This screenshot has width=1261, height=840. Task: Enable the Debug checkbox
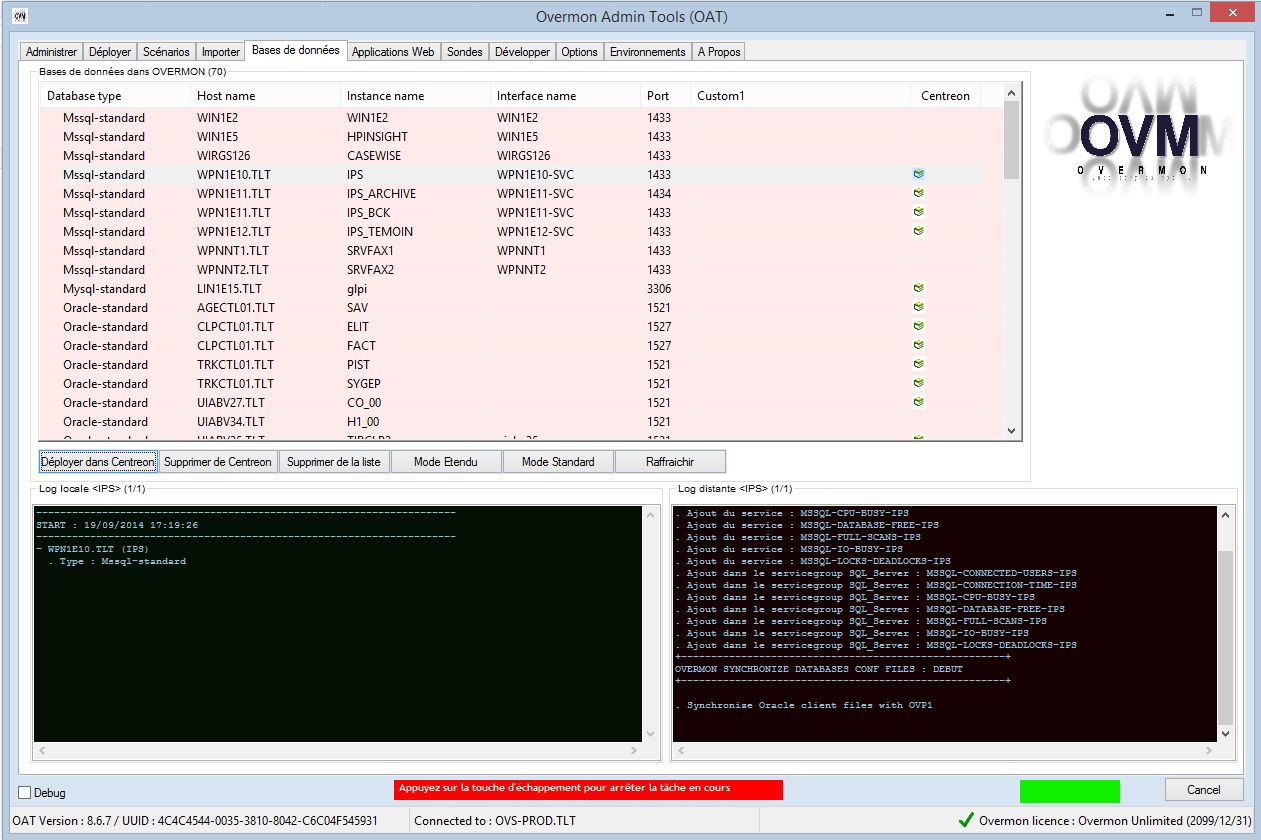point(25,793)
